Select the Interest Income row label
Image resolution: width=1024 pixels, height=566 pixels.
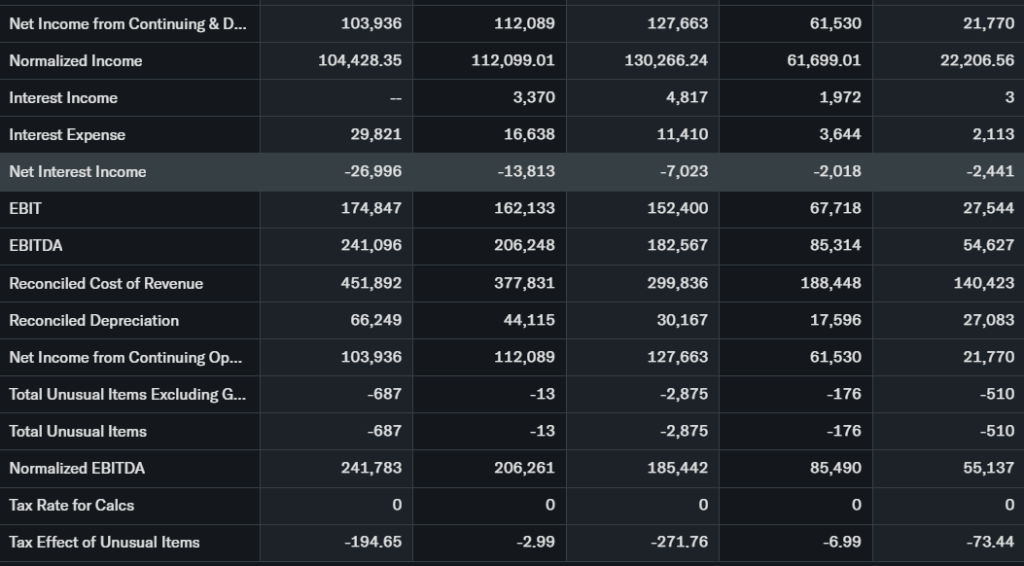(x=63, y=98)
